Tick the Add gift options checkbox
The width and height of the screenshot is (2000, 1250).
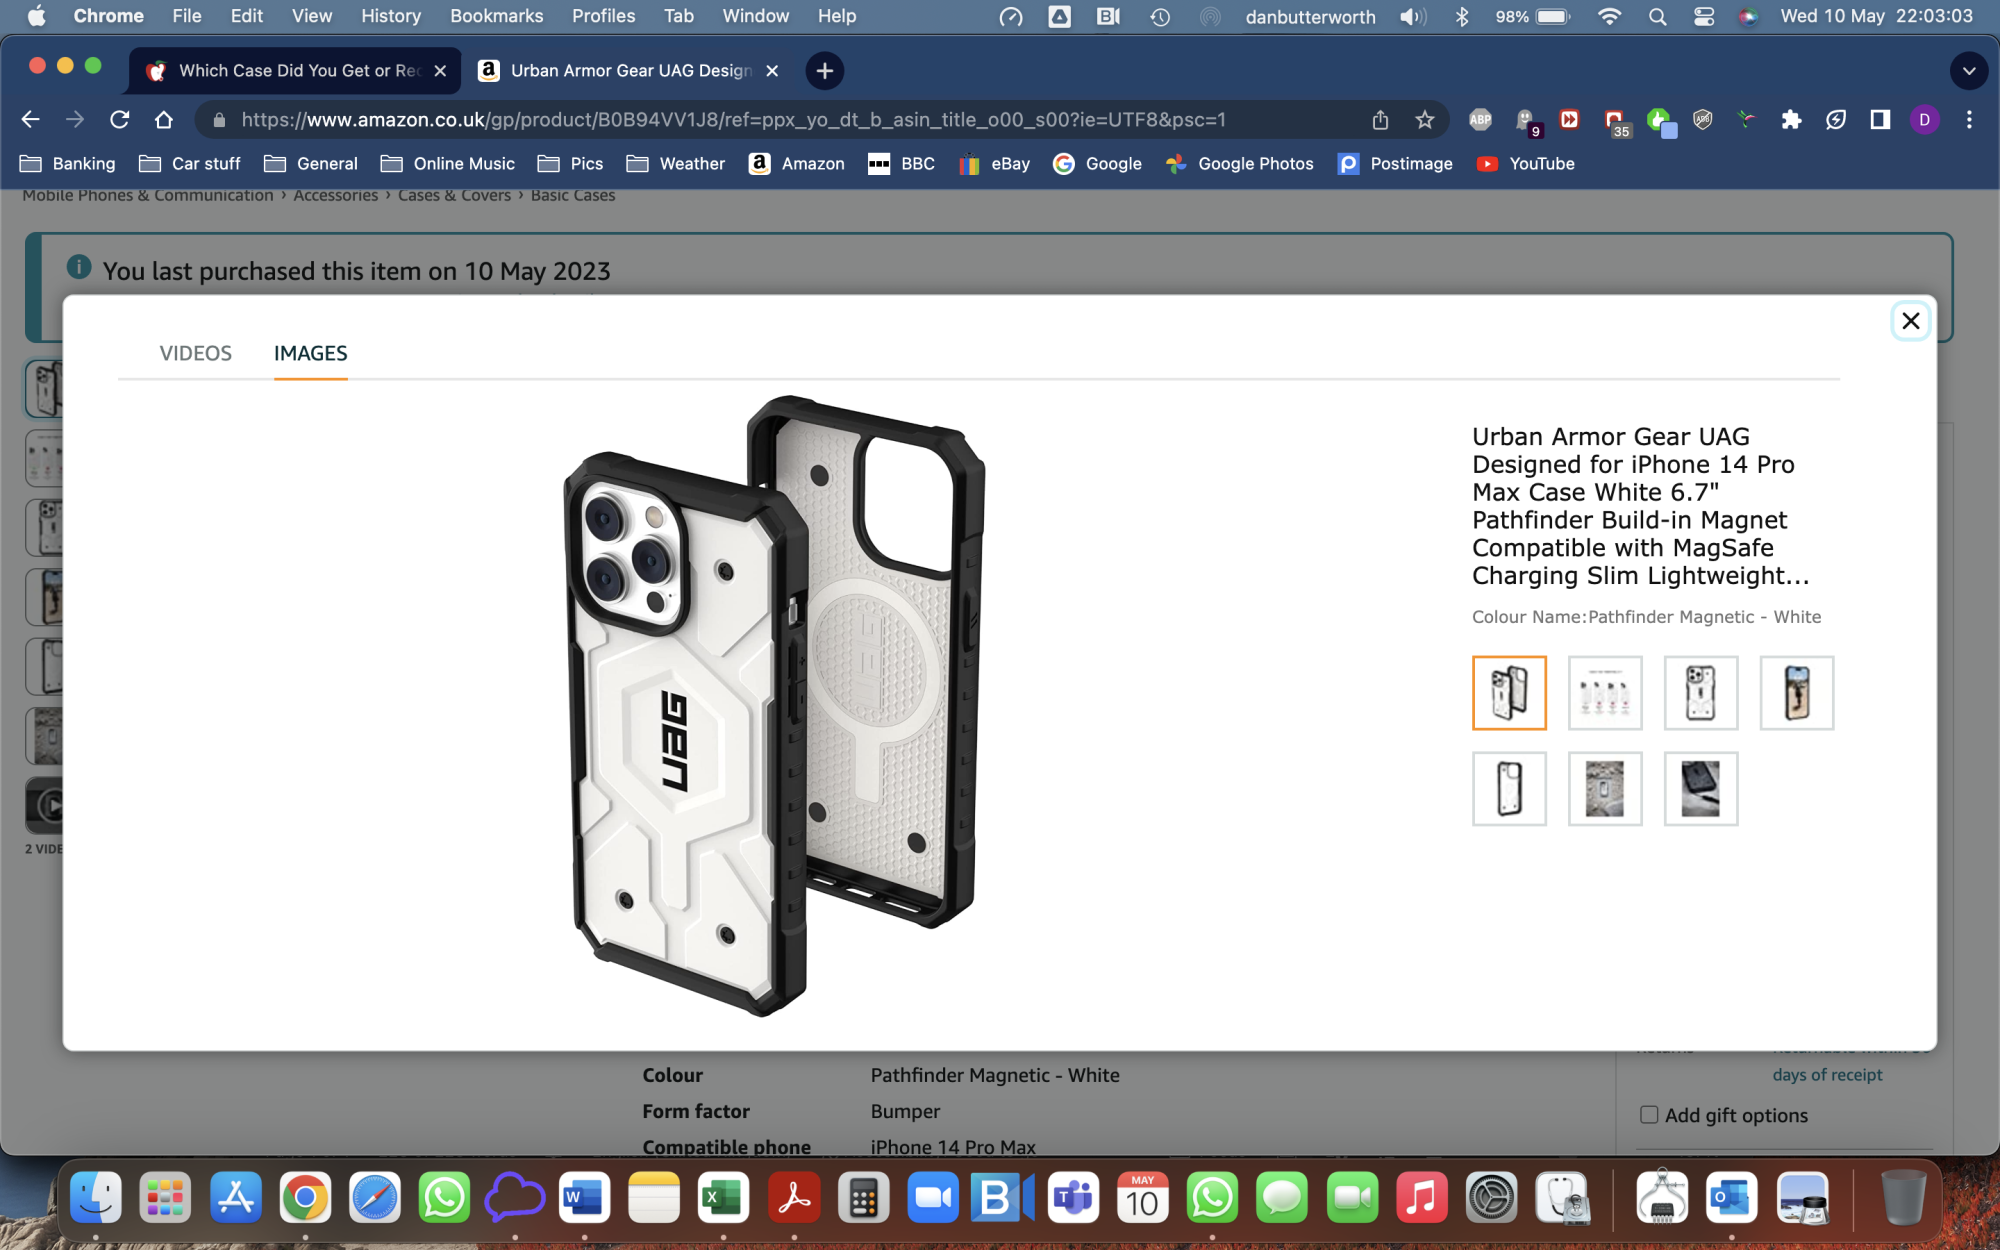(x=1649, y=1115)
